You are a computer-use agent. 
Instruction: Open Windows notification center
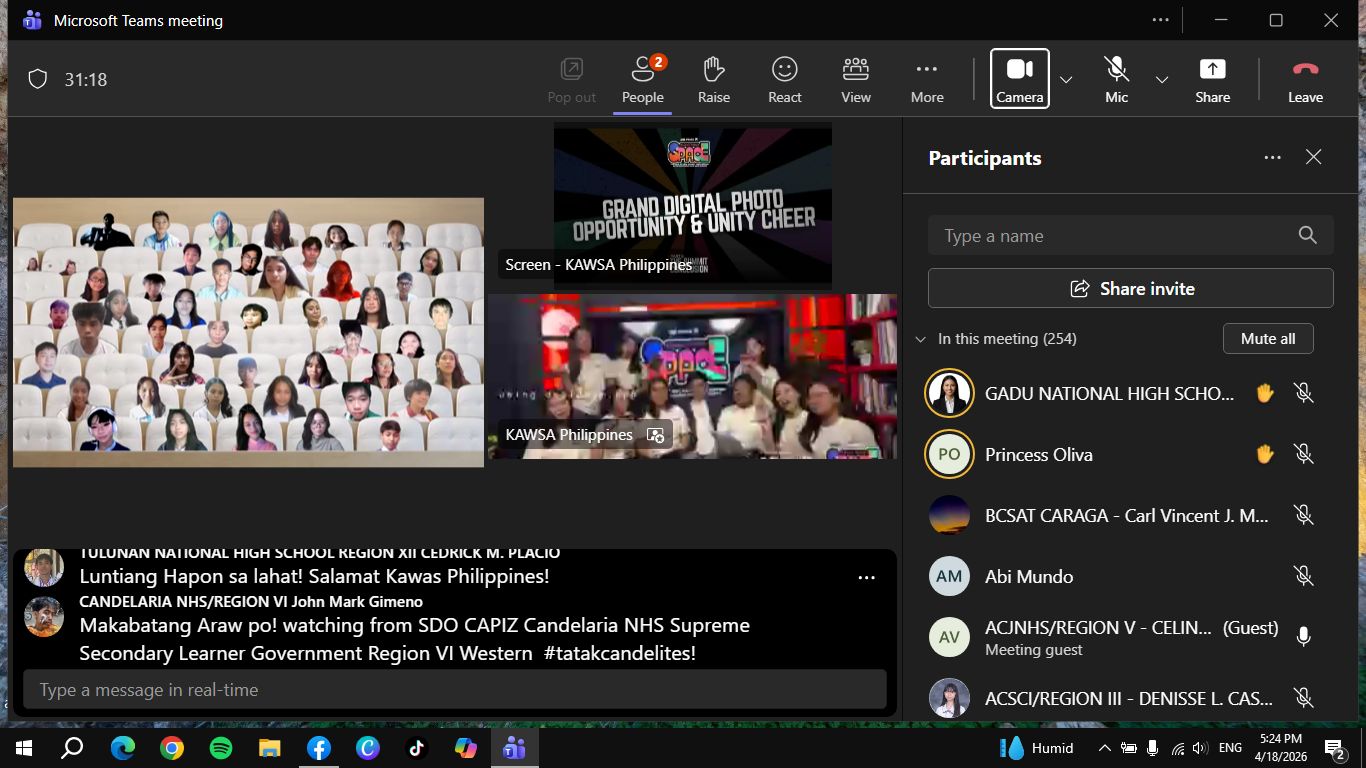click(1335, 748)
